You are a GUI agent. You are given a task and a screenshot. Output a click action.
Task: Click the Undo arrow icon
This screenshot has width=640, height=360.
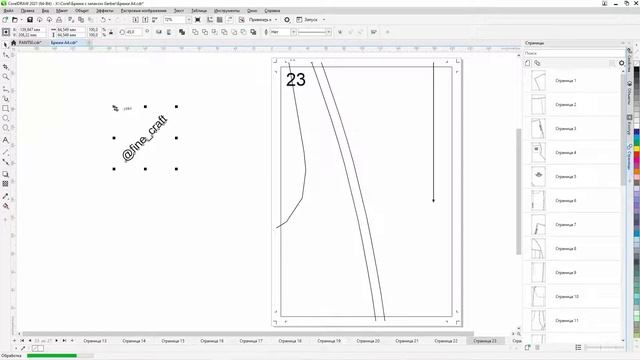pyautogui.click(x=103, y=20)
